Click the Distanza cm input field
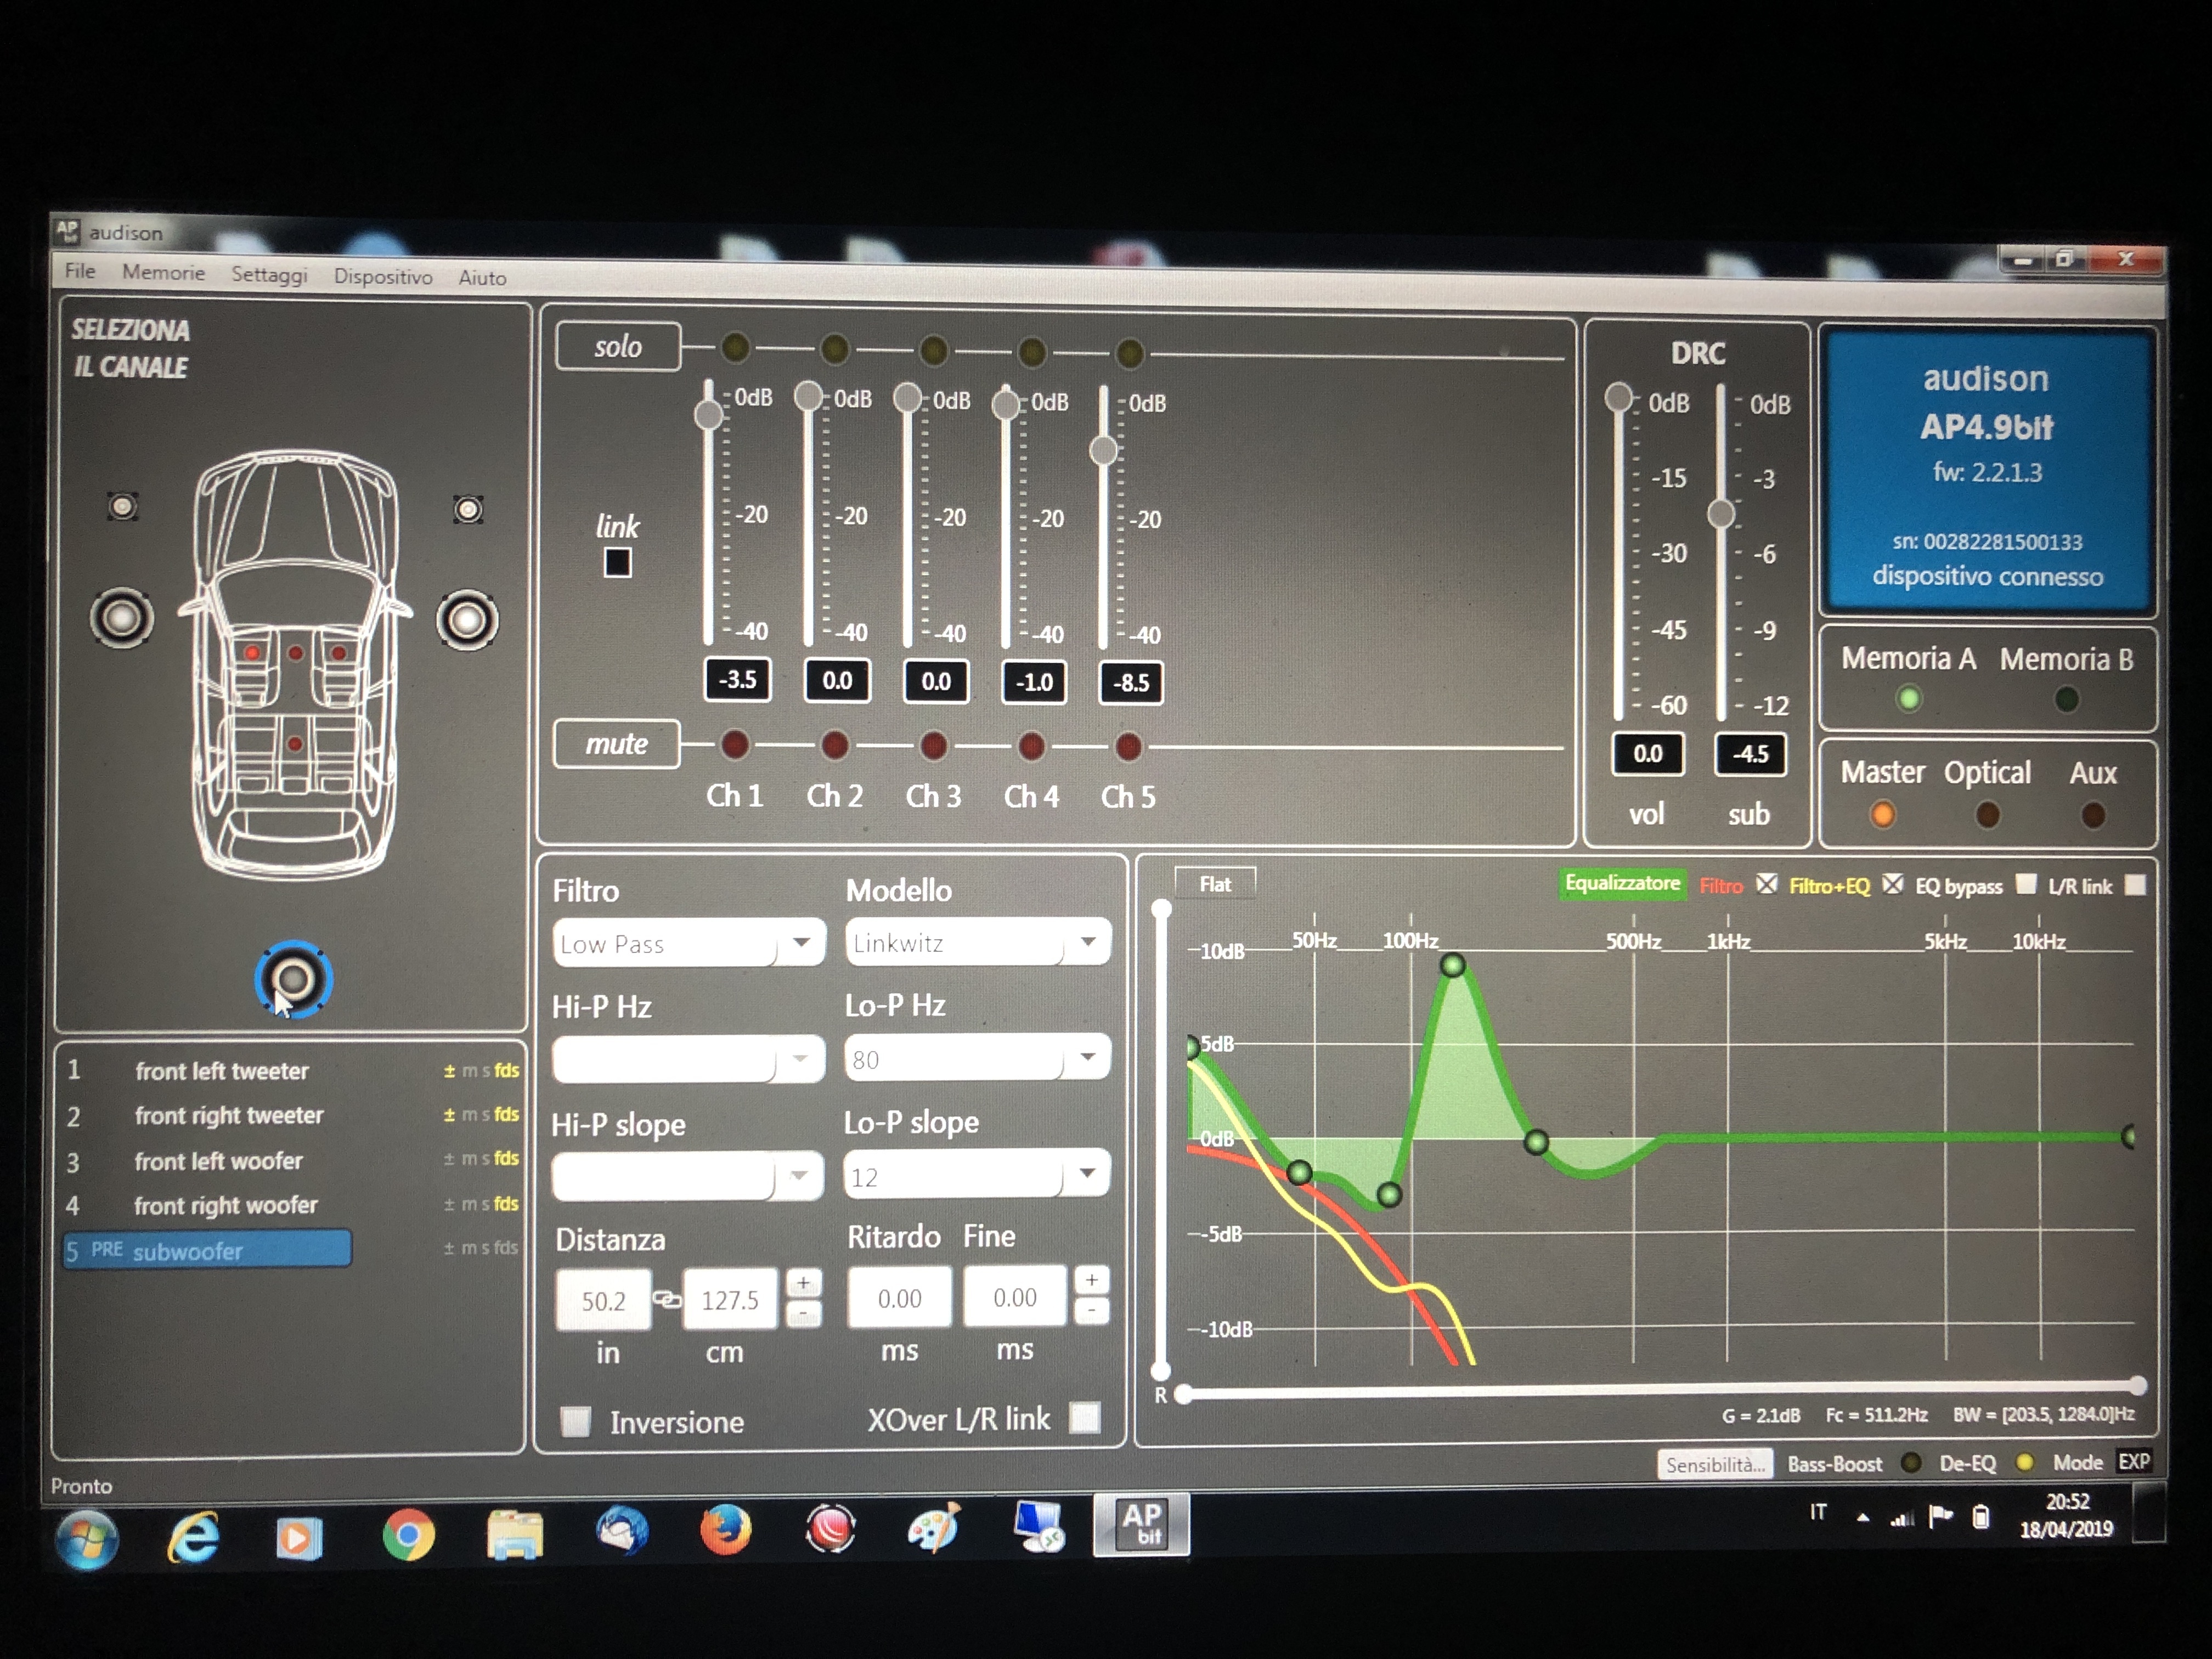The height and width of the screenshot is (1659, 2212). [x=730, y=1299]
